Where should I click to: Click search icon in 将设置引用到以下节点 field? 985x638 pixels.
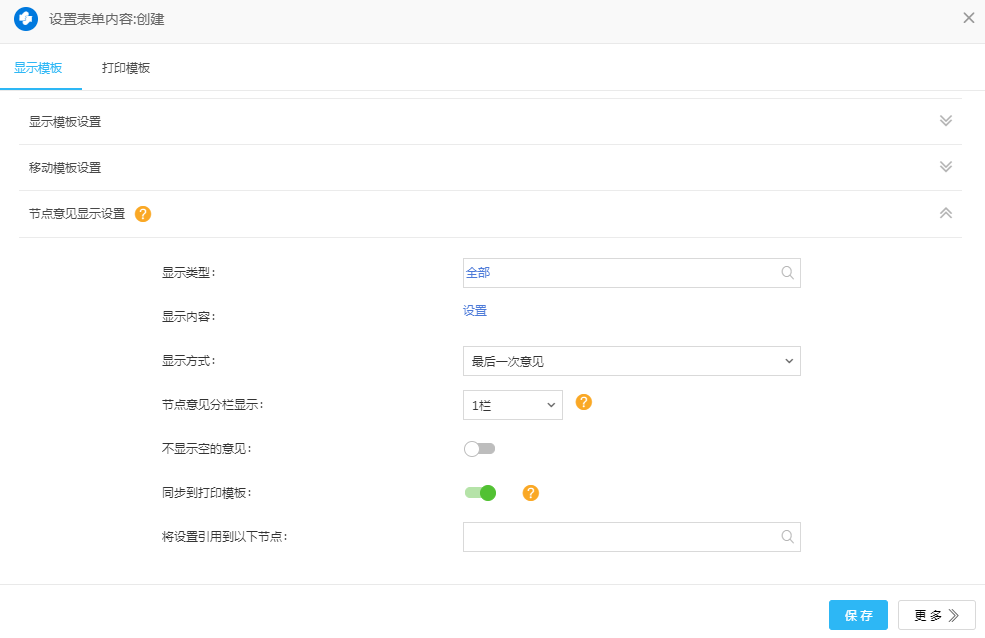click(787, 537)
